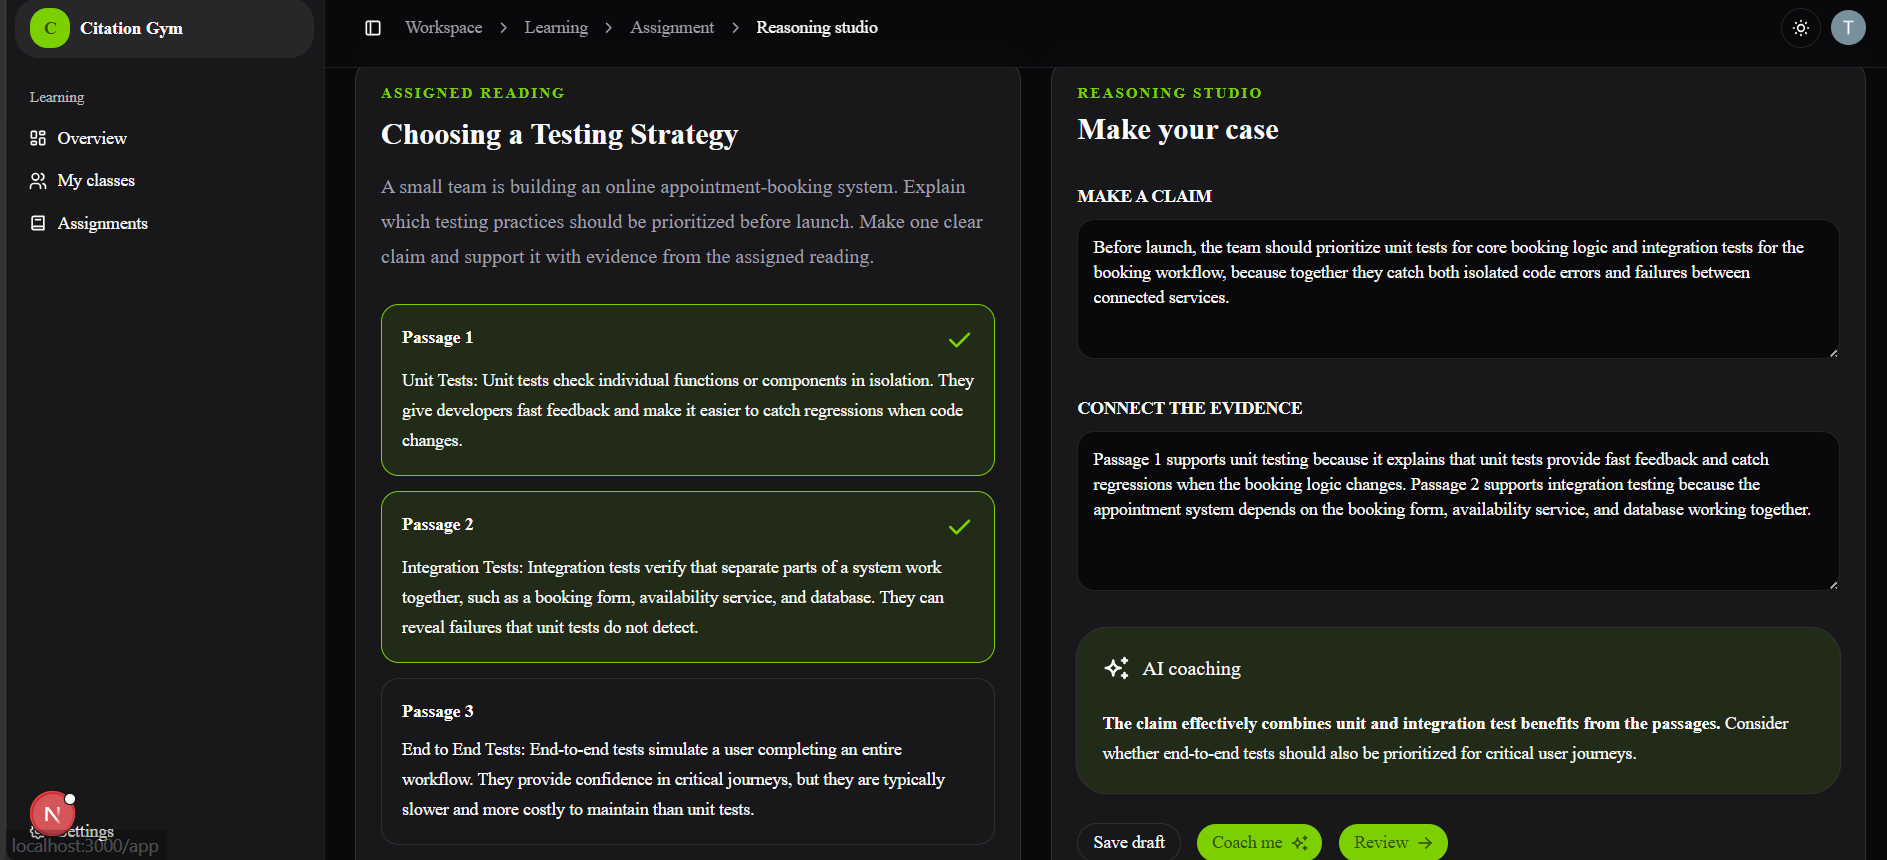Image resolution: width=1887 pixels, height=860 pixels.
Task: Click the claim text area resize handle
Action: click(x=1833, y=352)
